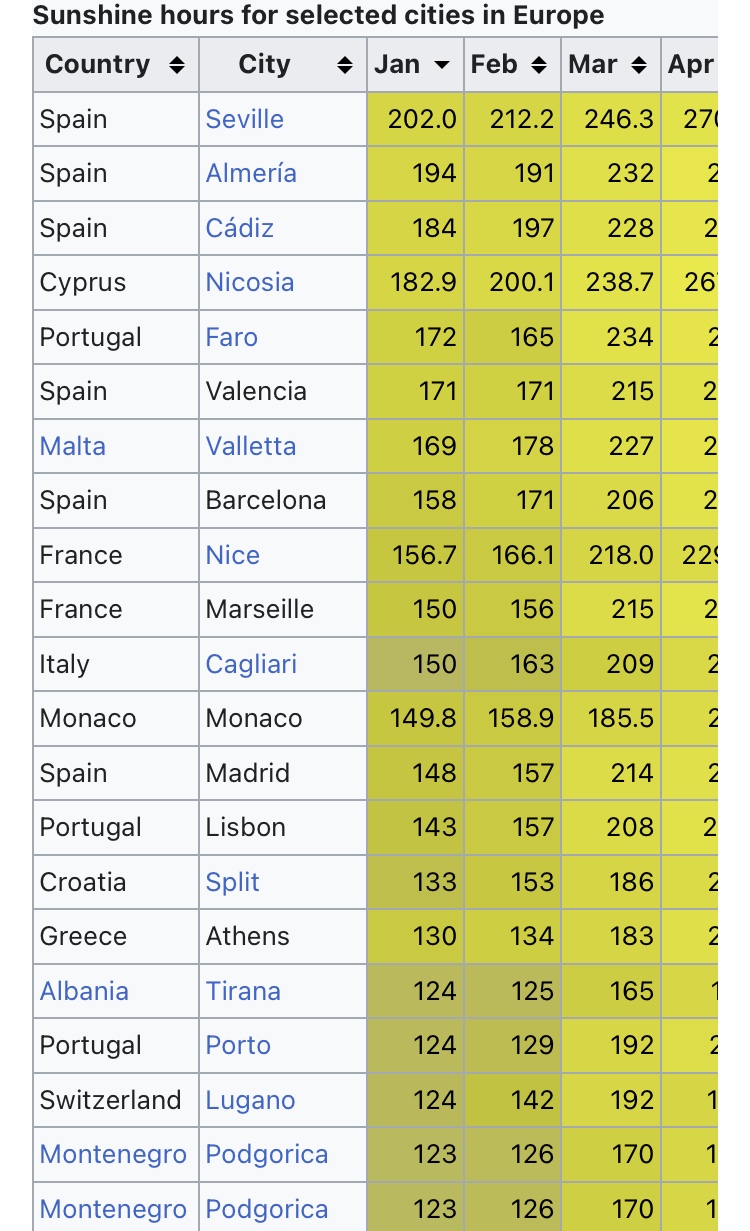
Task: Click the Jan column sort arrow
Action: coord(441,66)
